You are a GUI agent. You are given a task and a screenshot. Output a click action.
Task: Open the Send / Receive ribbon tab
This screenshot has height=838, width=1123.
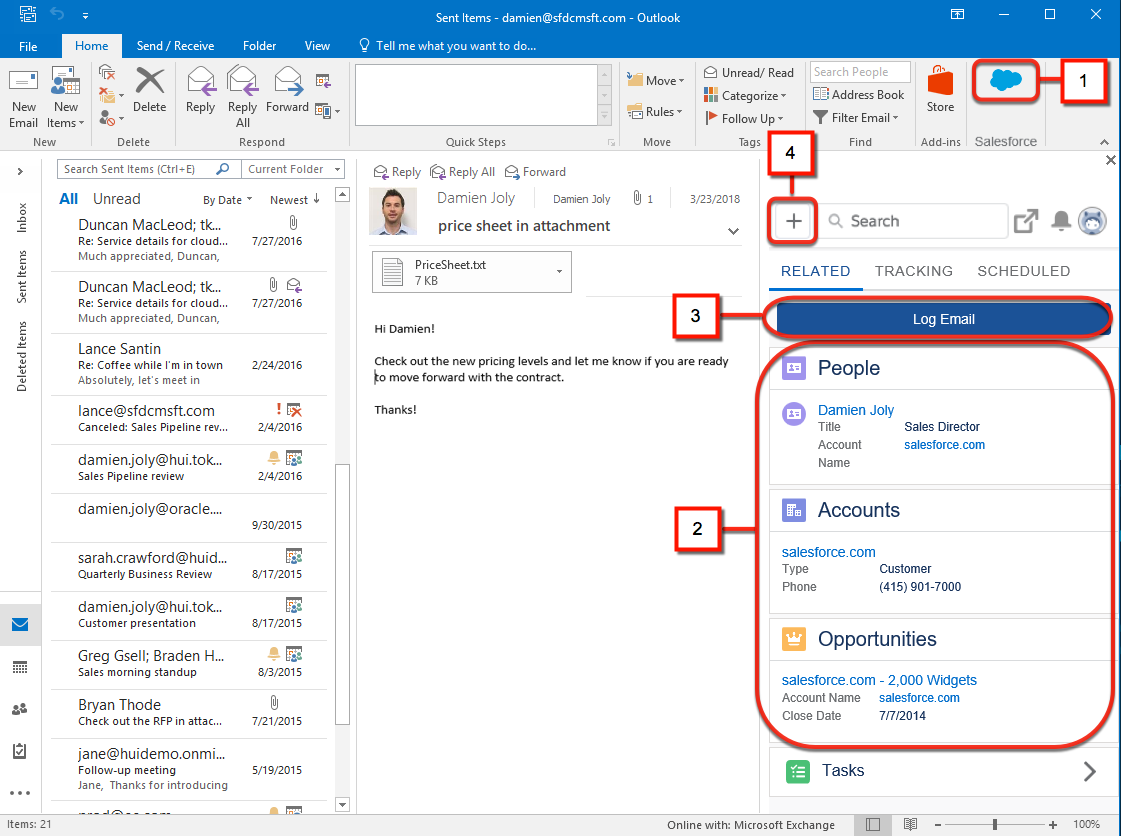pyautogui.click(x=175, y=46)
